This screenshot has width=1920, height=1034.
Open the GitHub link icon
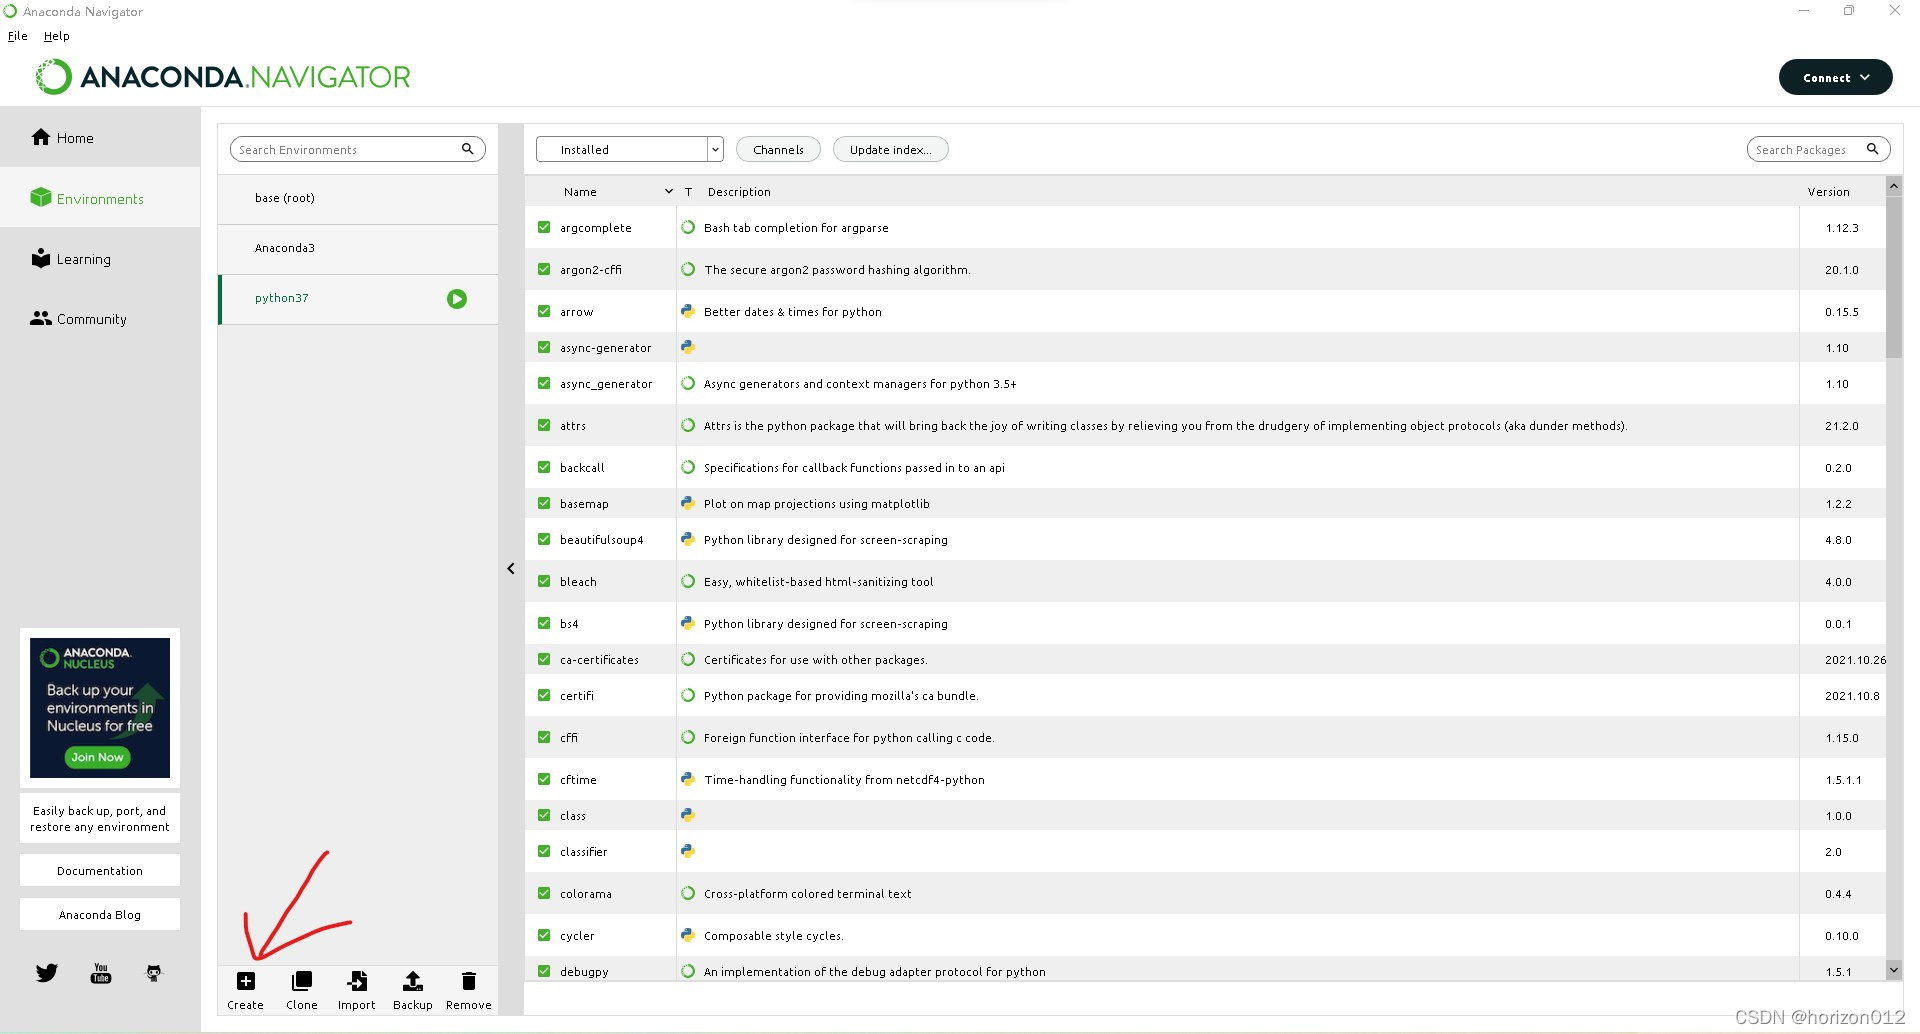point(154,973)
